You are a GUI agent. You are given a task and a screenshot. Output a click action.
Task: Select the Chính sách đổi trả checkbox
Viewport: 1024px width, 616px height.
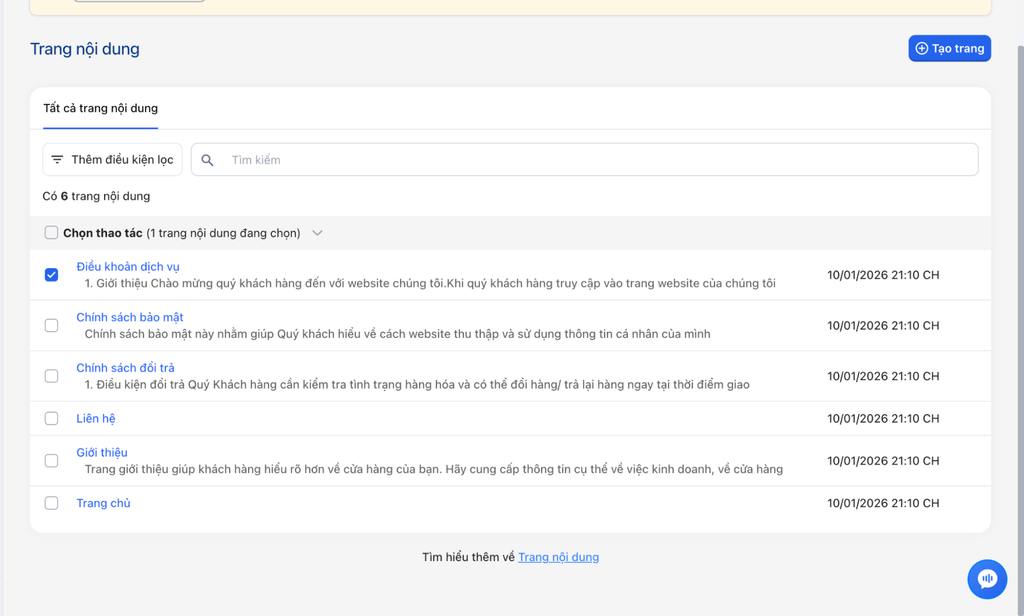point(51,376)
